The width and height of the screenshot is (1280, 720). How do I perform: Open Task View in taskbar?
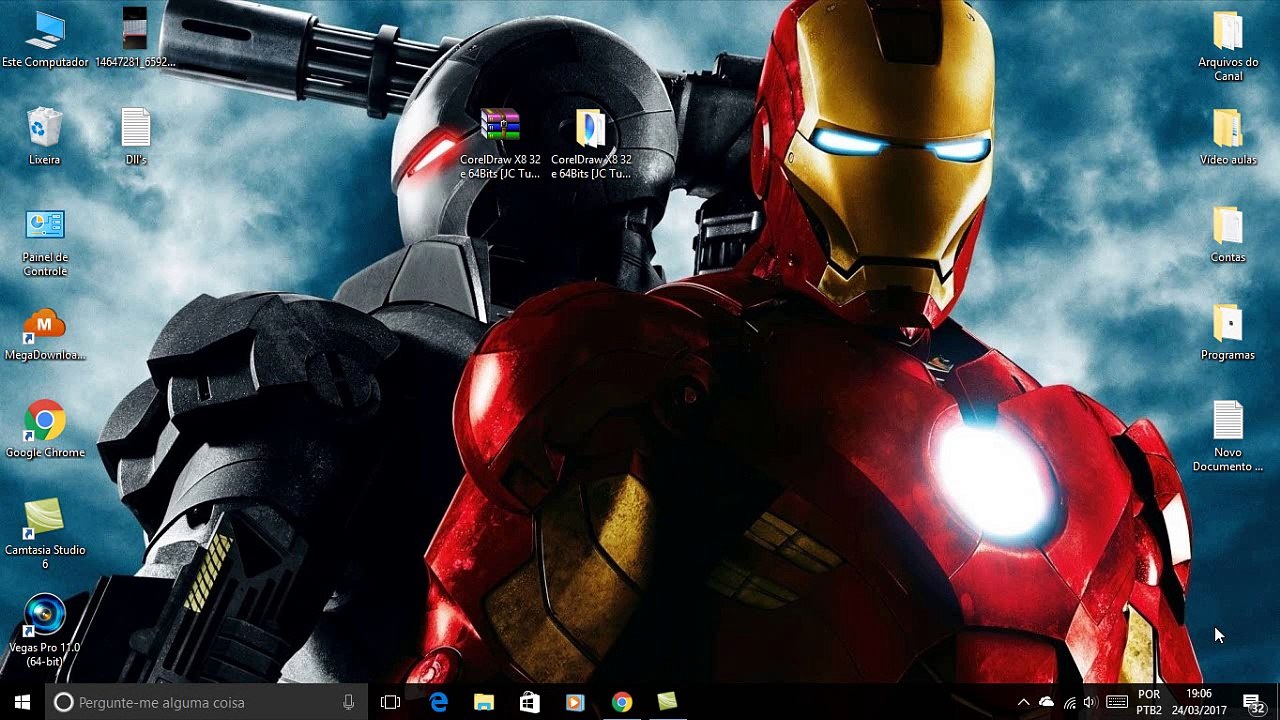[391, 702]
